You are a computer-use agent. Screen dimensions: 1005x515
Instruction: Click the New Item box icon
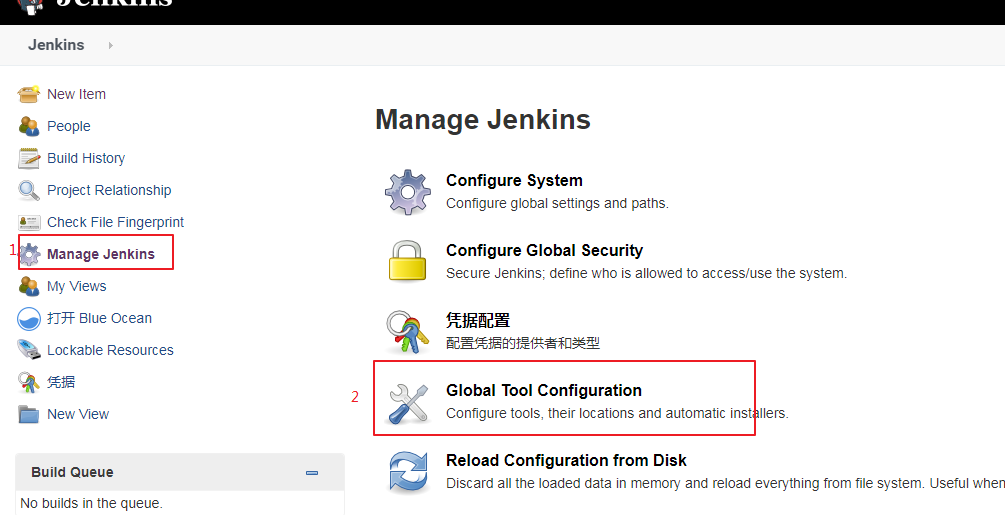(29, 94)
